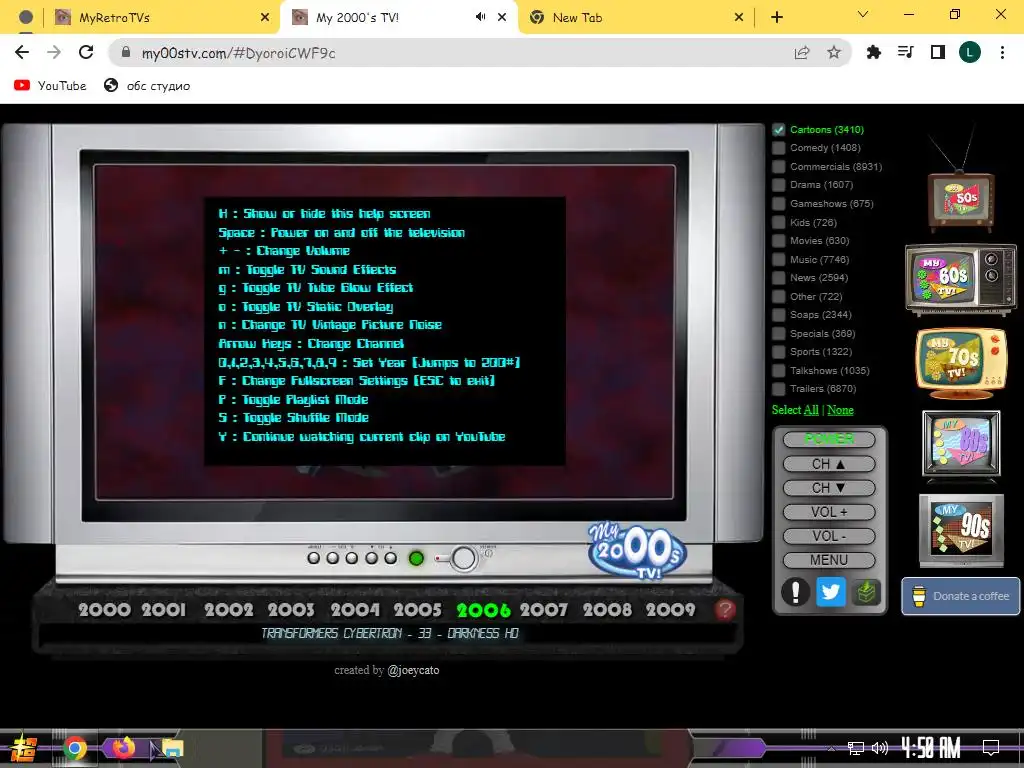The width and height of the screenshot is (1024, 768).
Task: Open the profile avatar L
Action: [x=970, y=52]
